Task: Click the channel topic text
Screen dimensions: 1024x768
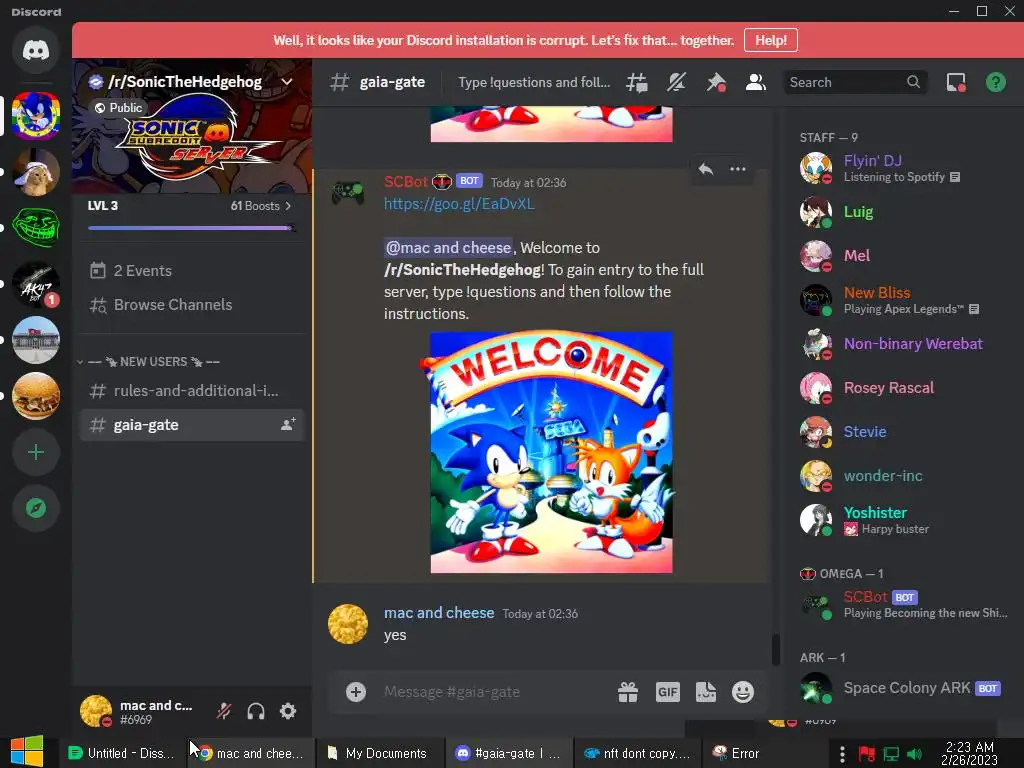Action: tap(534, 82)
